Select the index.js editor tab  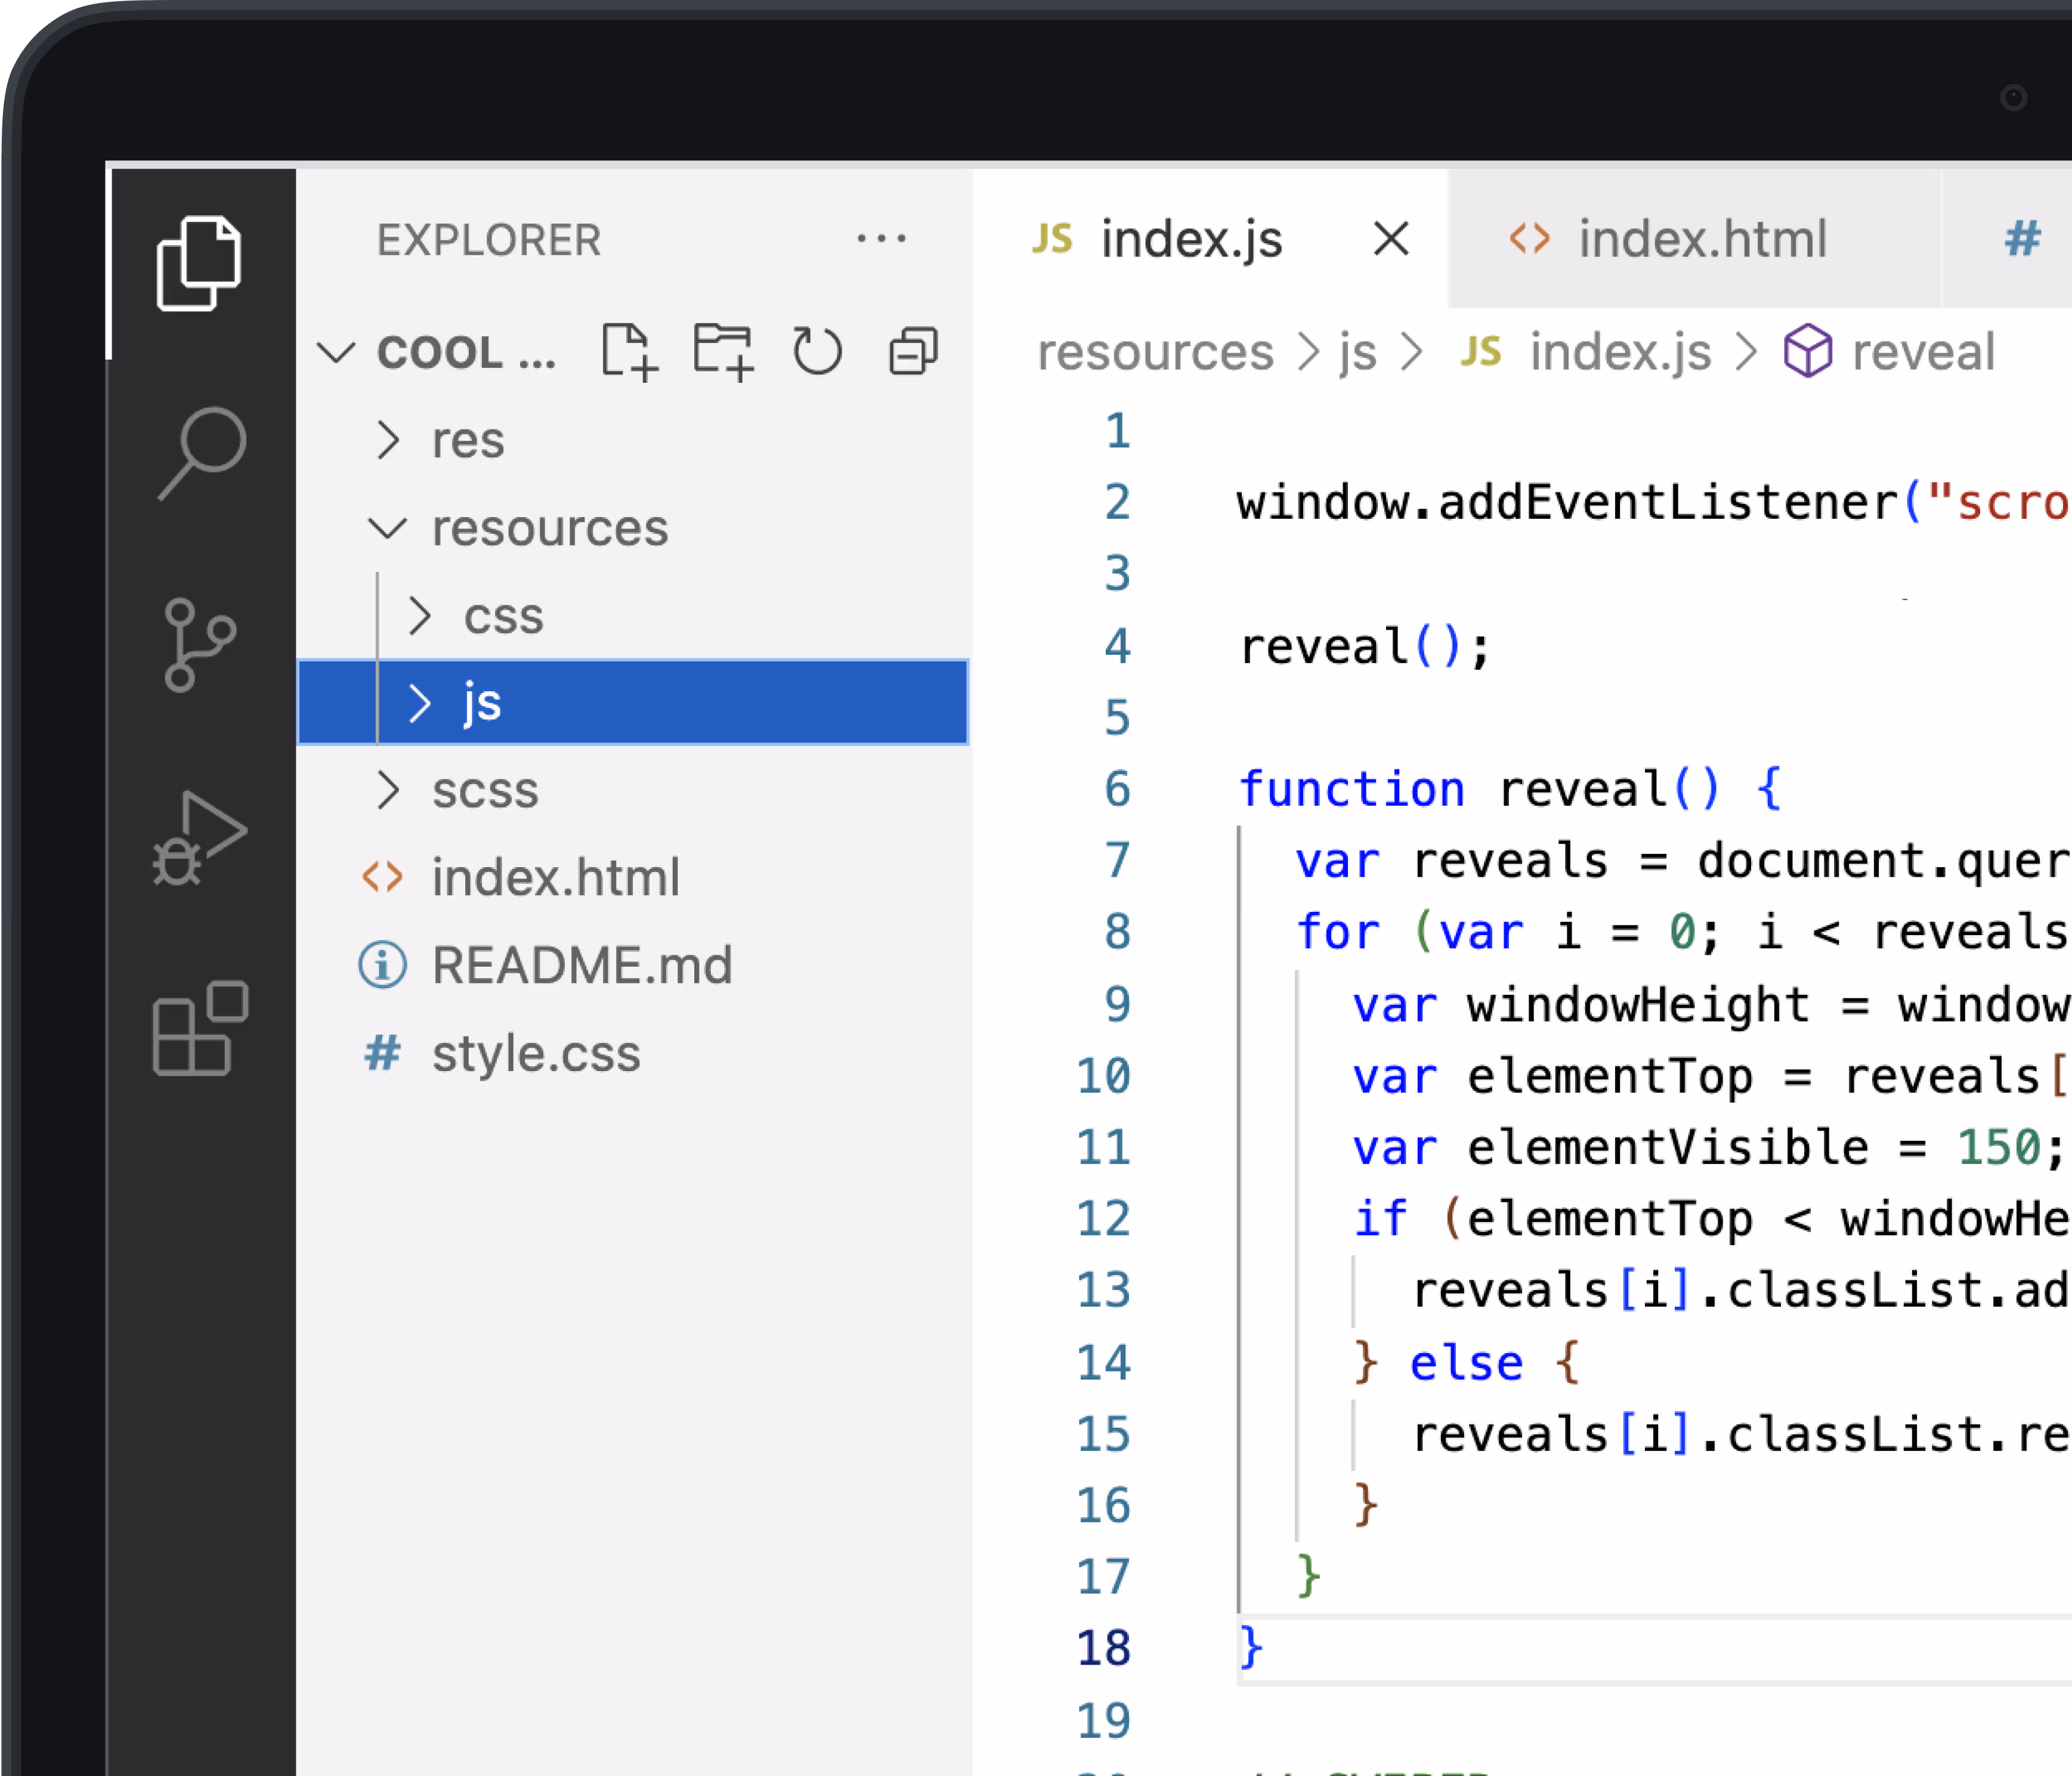tap(1210, 239)
